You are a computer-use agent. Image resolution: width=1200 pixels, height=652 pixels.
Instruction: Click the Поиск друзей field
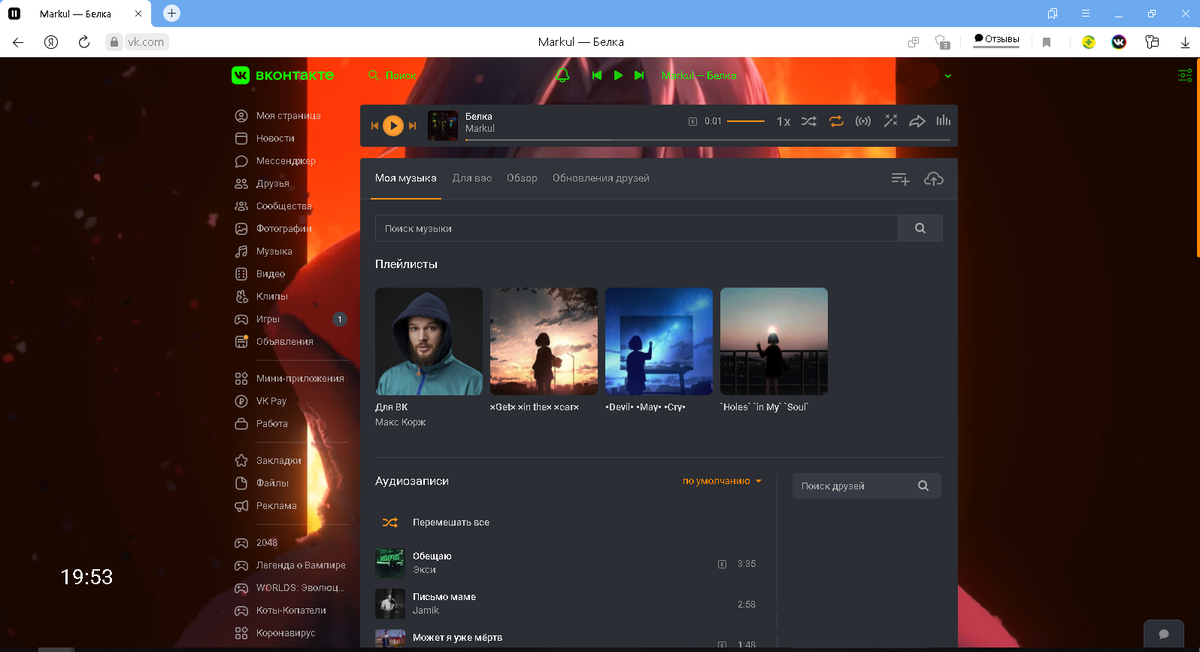867,486
